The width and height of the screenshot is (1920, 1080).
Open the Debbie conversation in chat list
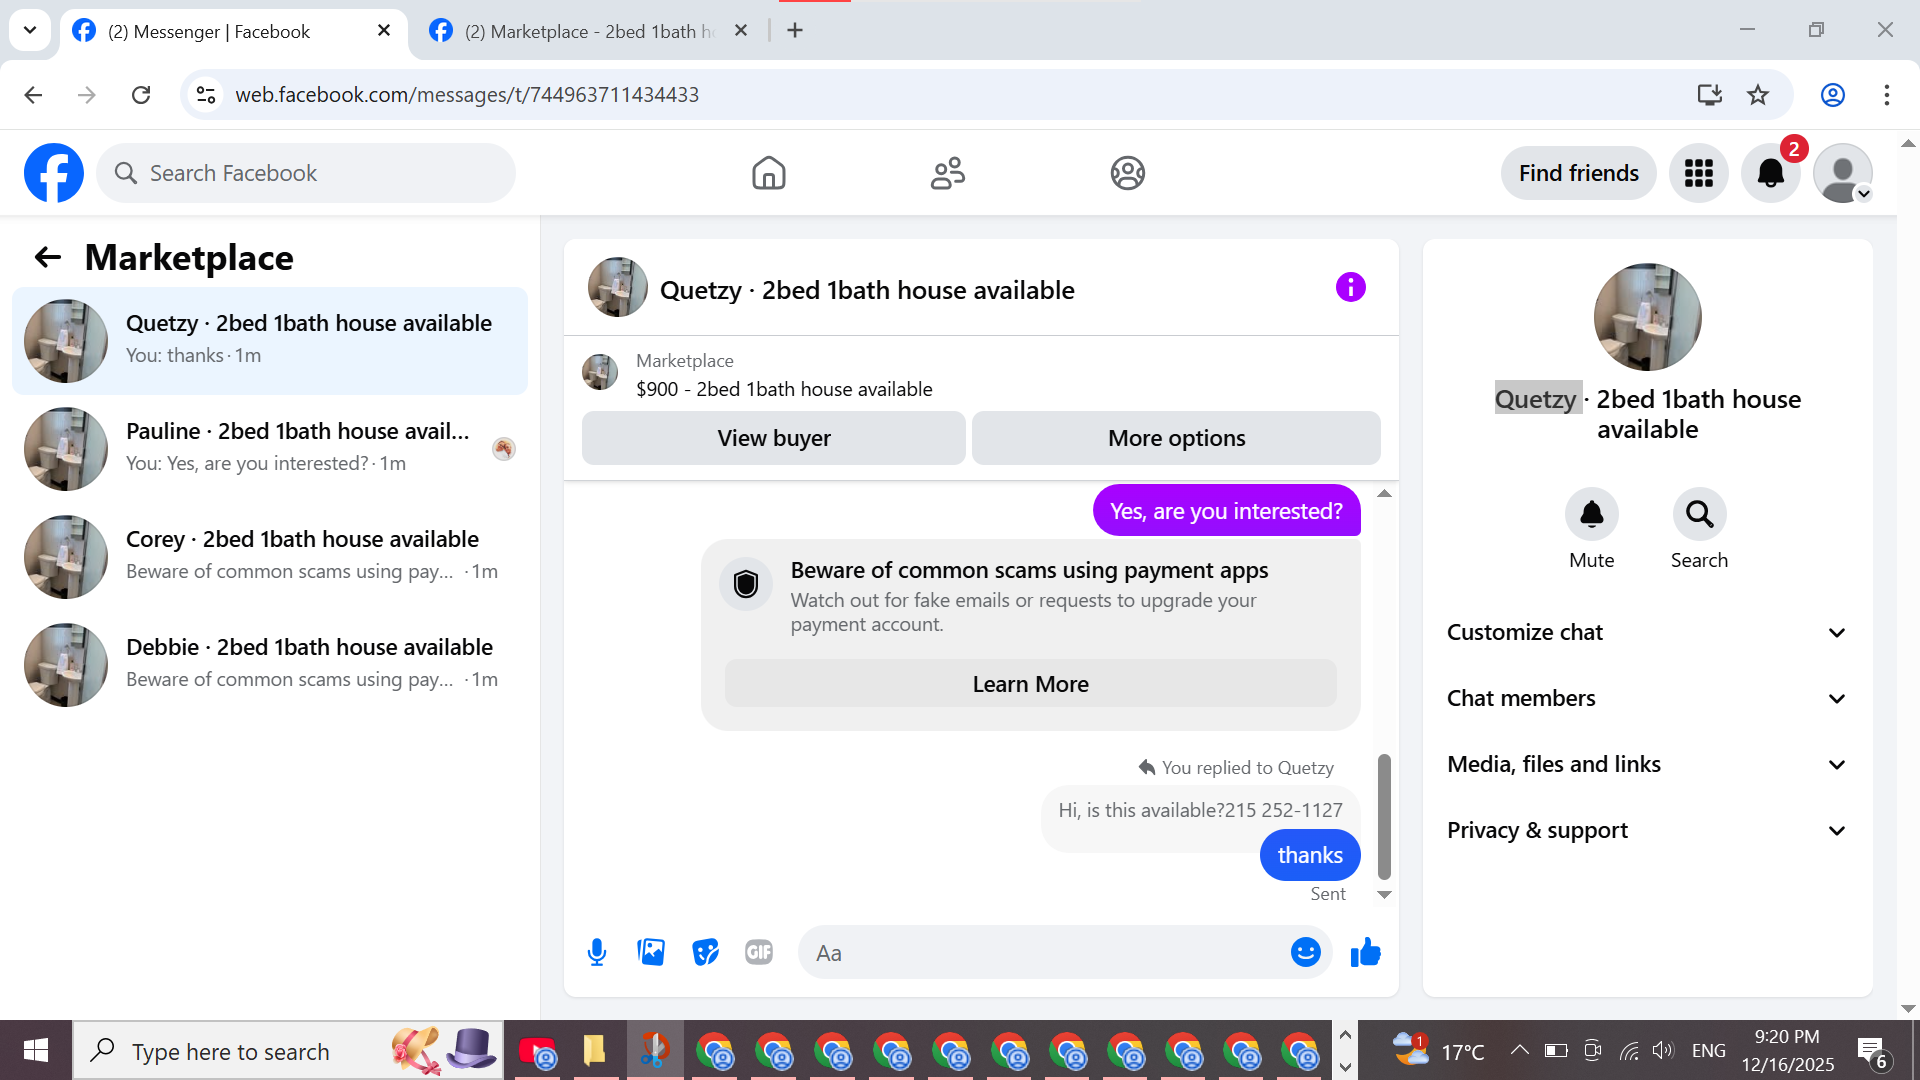click(270, 665)
